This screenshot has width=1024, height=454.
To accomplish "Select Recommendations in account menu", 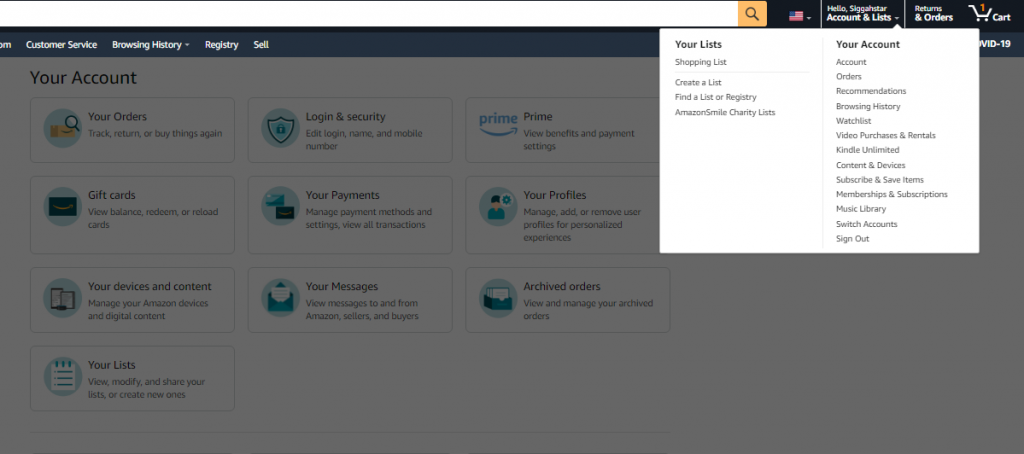I will click(x=871, y=91).
